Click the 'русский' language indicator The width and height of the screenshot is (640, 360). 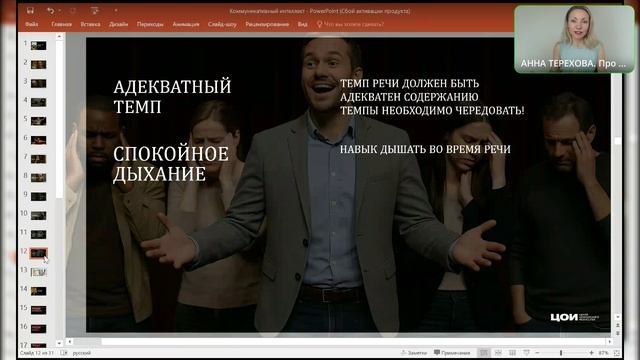tap(82, 353)
